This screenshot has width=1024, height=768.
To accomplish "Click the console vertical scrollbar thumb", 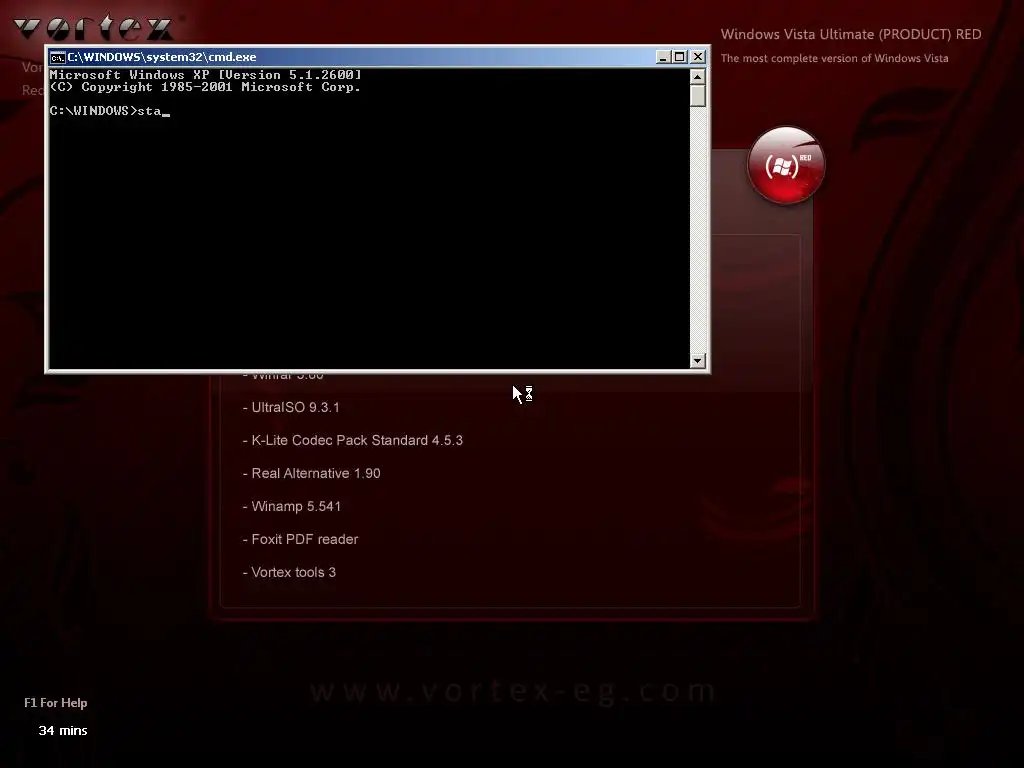I will (x=697, y=96).
